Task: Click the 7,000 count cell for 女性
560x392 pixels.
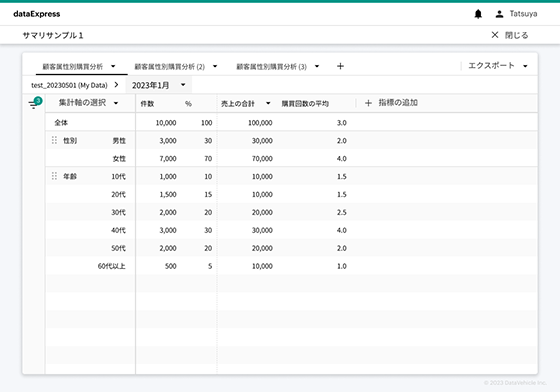Action: click(x=168, y=159)
